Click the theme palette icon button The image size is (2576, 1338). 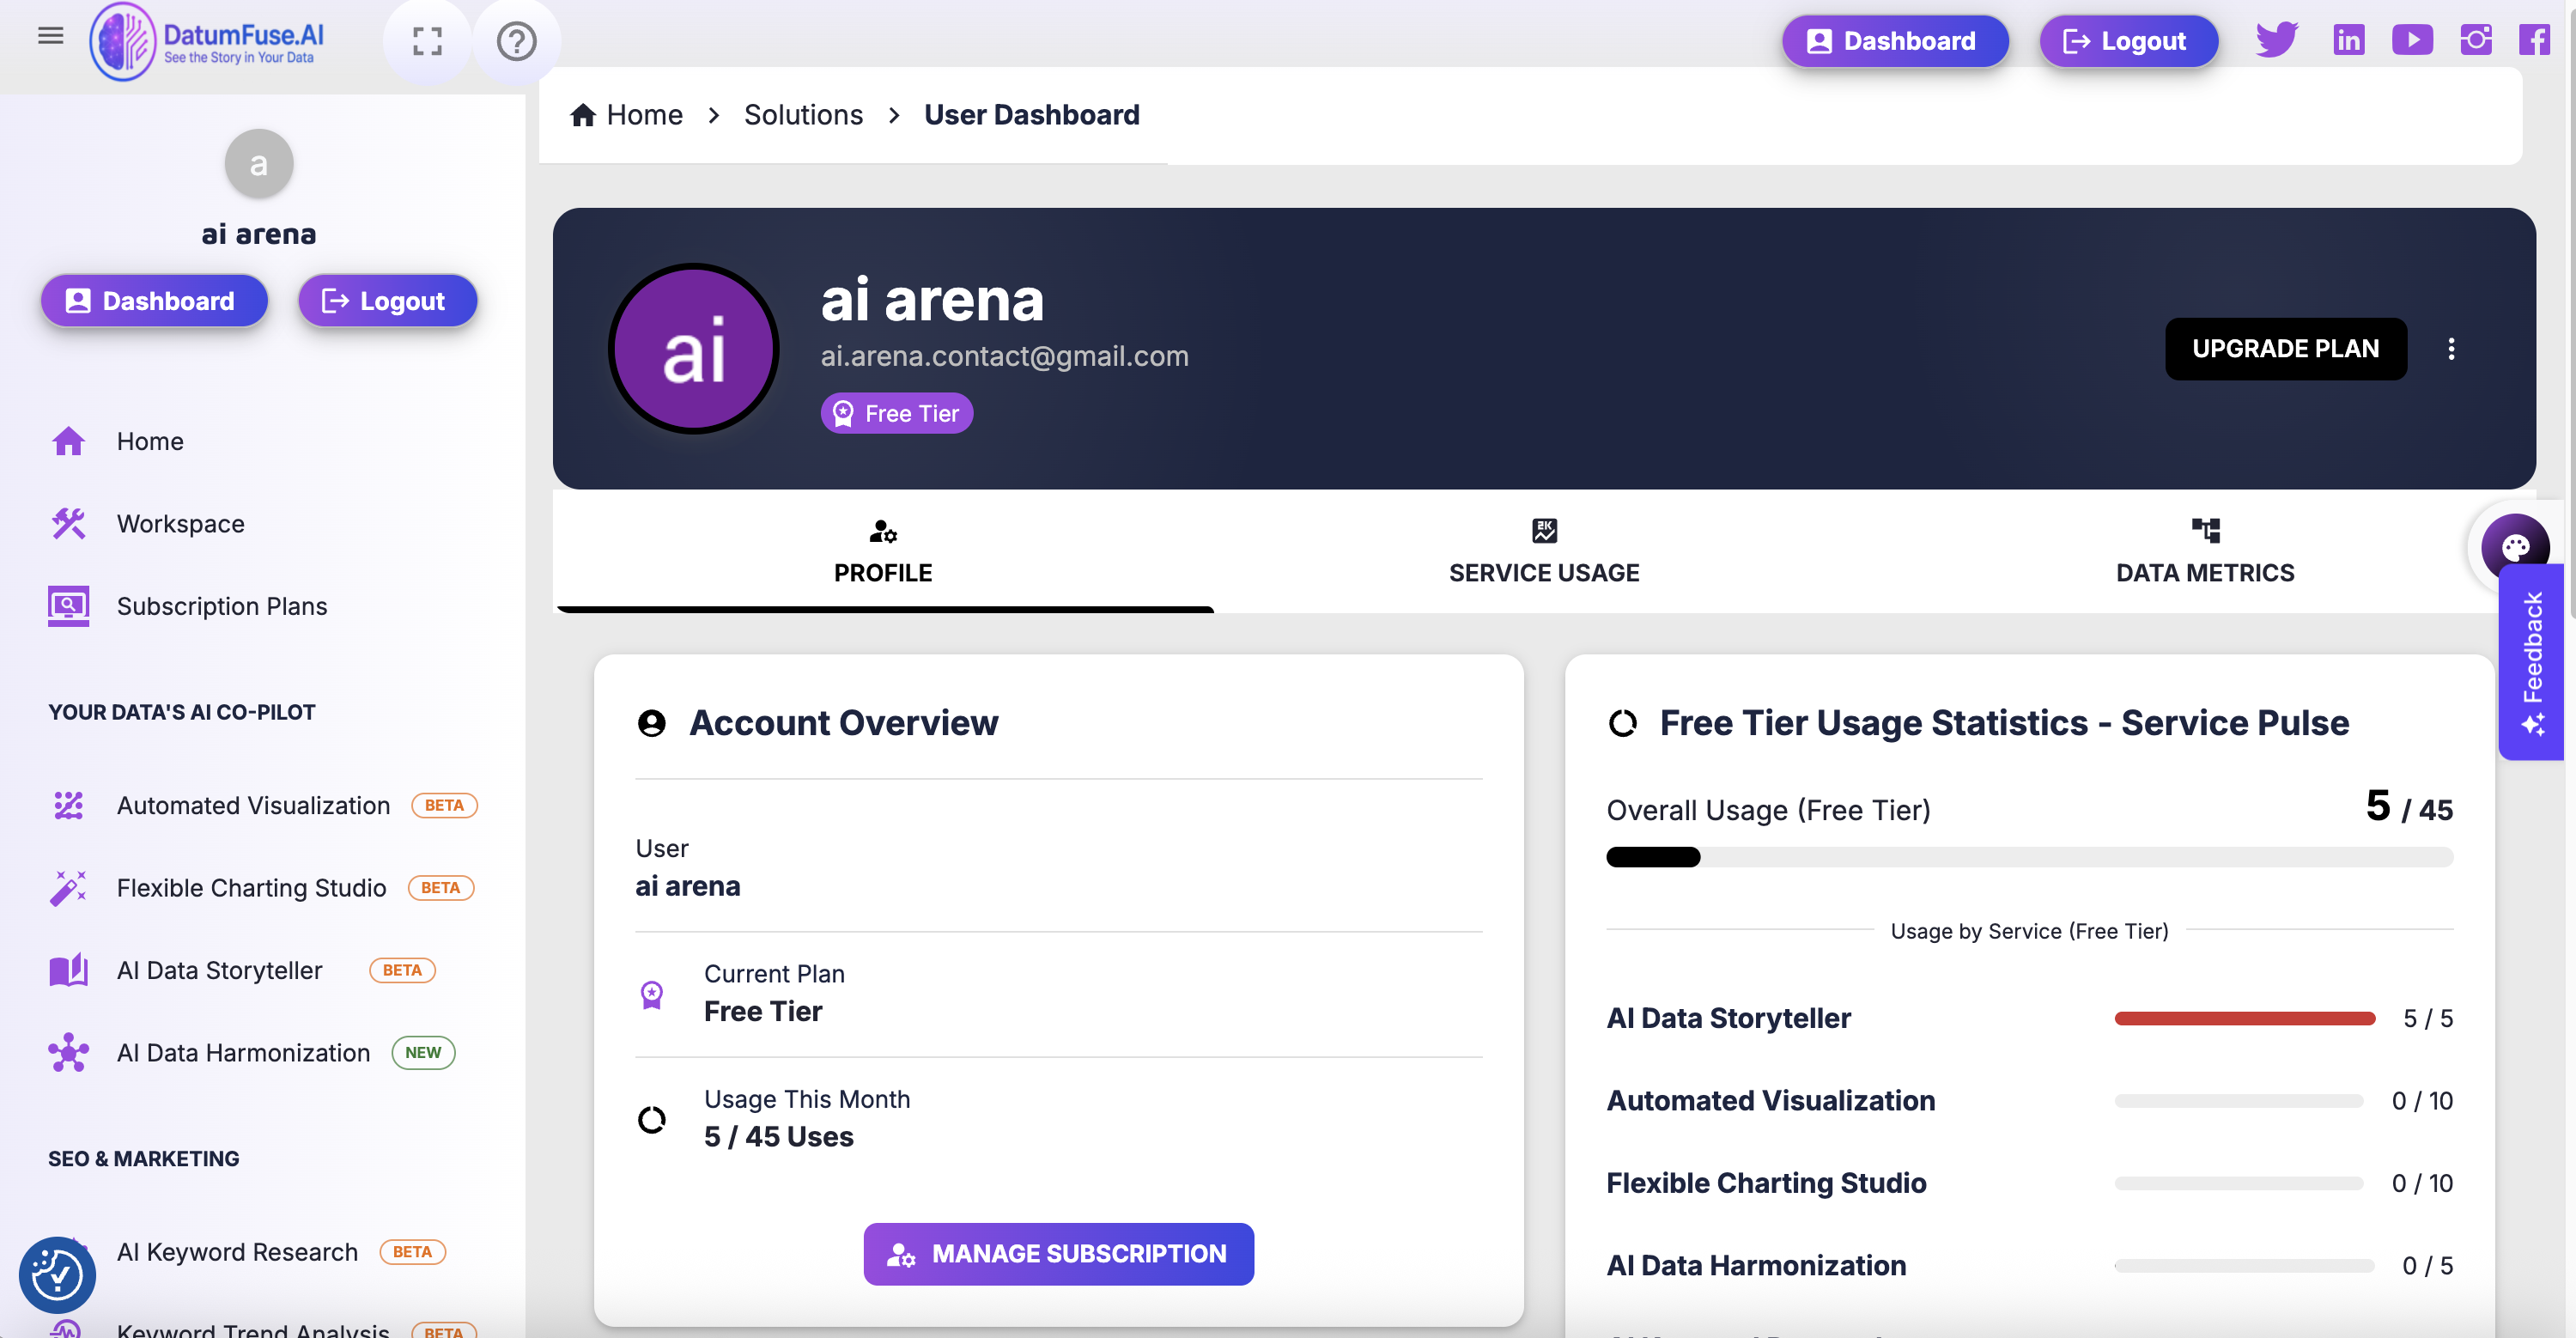point(2515,547)
